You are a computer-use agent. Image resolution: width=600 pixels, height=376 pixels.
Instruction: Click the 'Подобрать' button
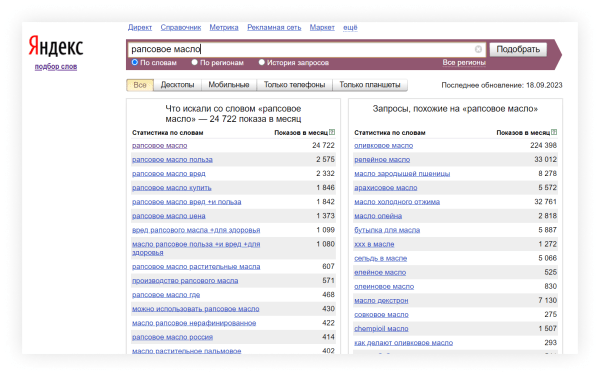coord(518,49)
